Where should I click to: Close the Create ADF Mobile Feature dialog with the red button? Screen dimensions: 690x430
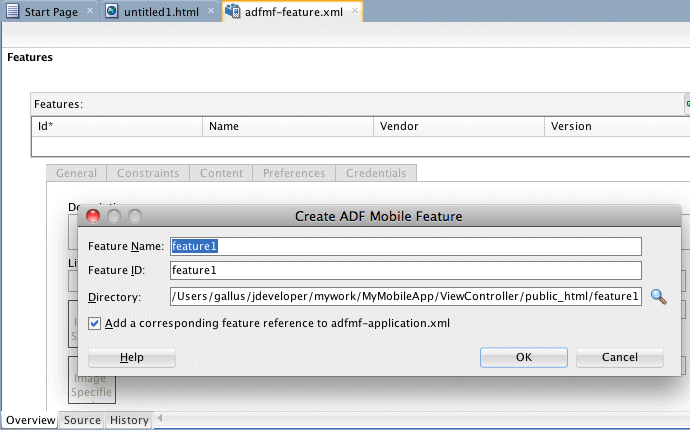click(x=93, y=216)
